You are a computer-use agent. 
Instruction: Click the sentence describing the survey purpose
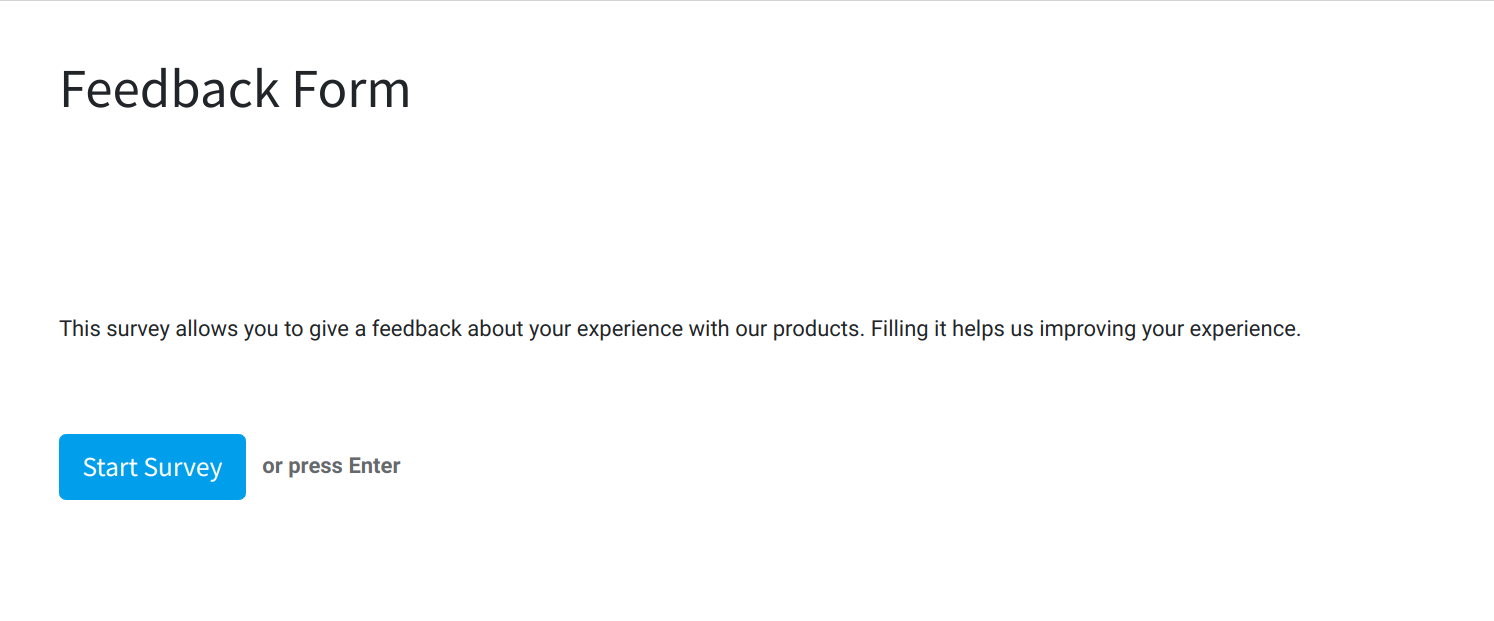pyautogui.click(x=680, y=328)
